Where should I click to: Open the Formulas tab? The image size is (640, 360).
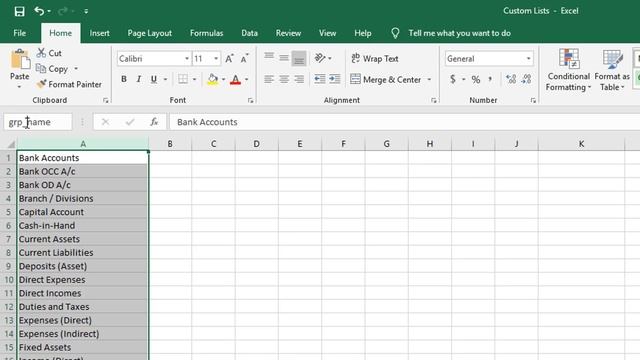point(207,33)
